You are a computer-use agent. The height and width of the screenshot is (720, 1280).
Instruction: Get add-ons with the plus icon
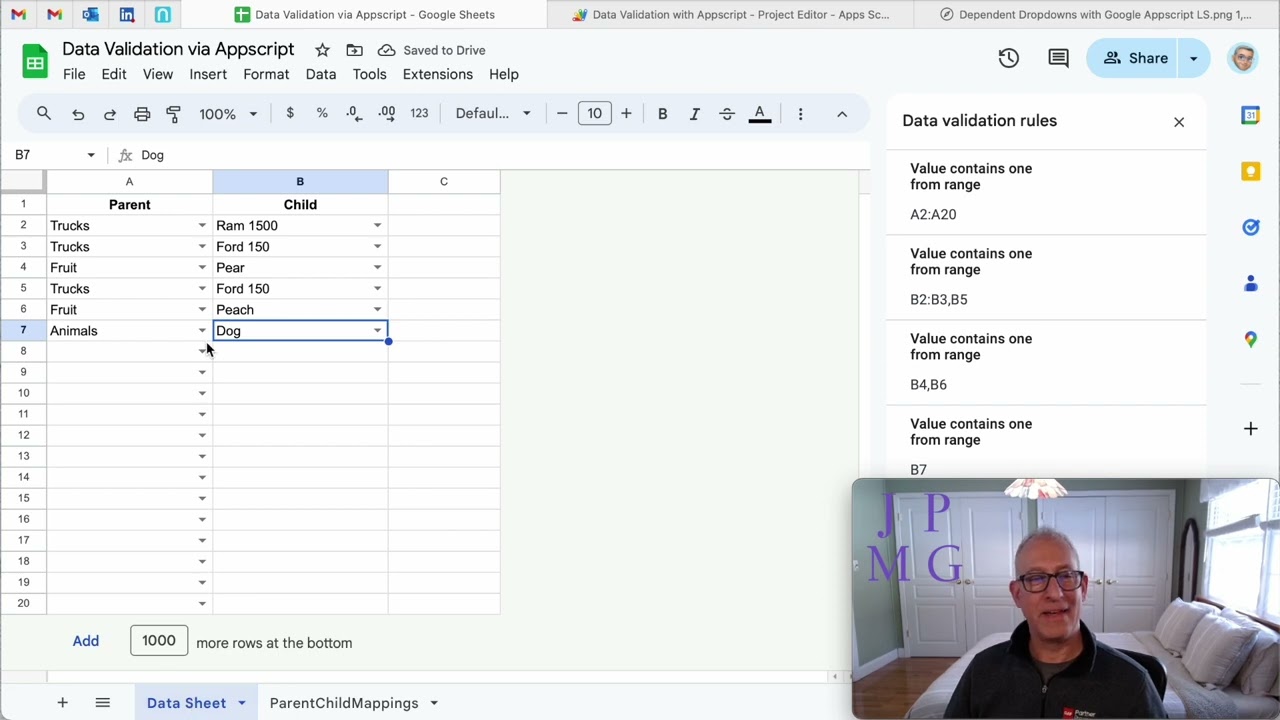click(1250, 429)
